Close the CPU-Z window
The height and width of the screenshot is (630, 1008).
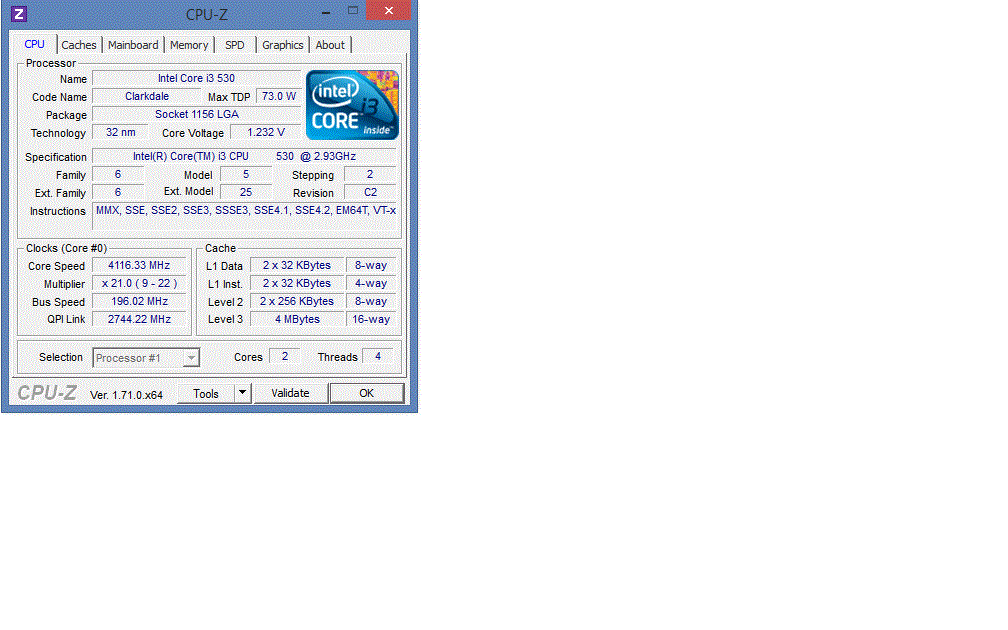[x=389, y=10]
